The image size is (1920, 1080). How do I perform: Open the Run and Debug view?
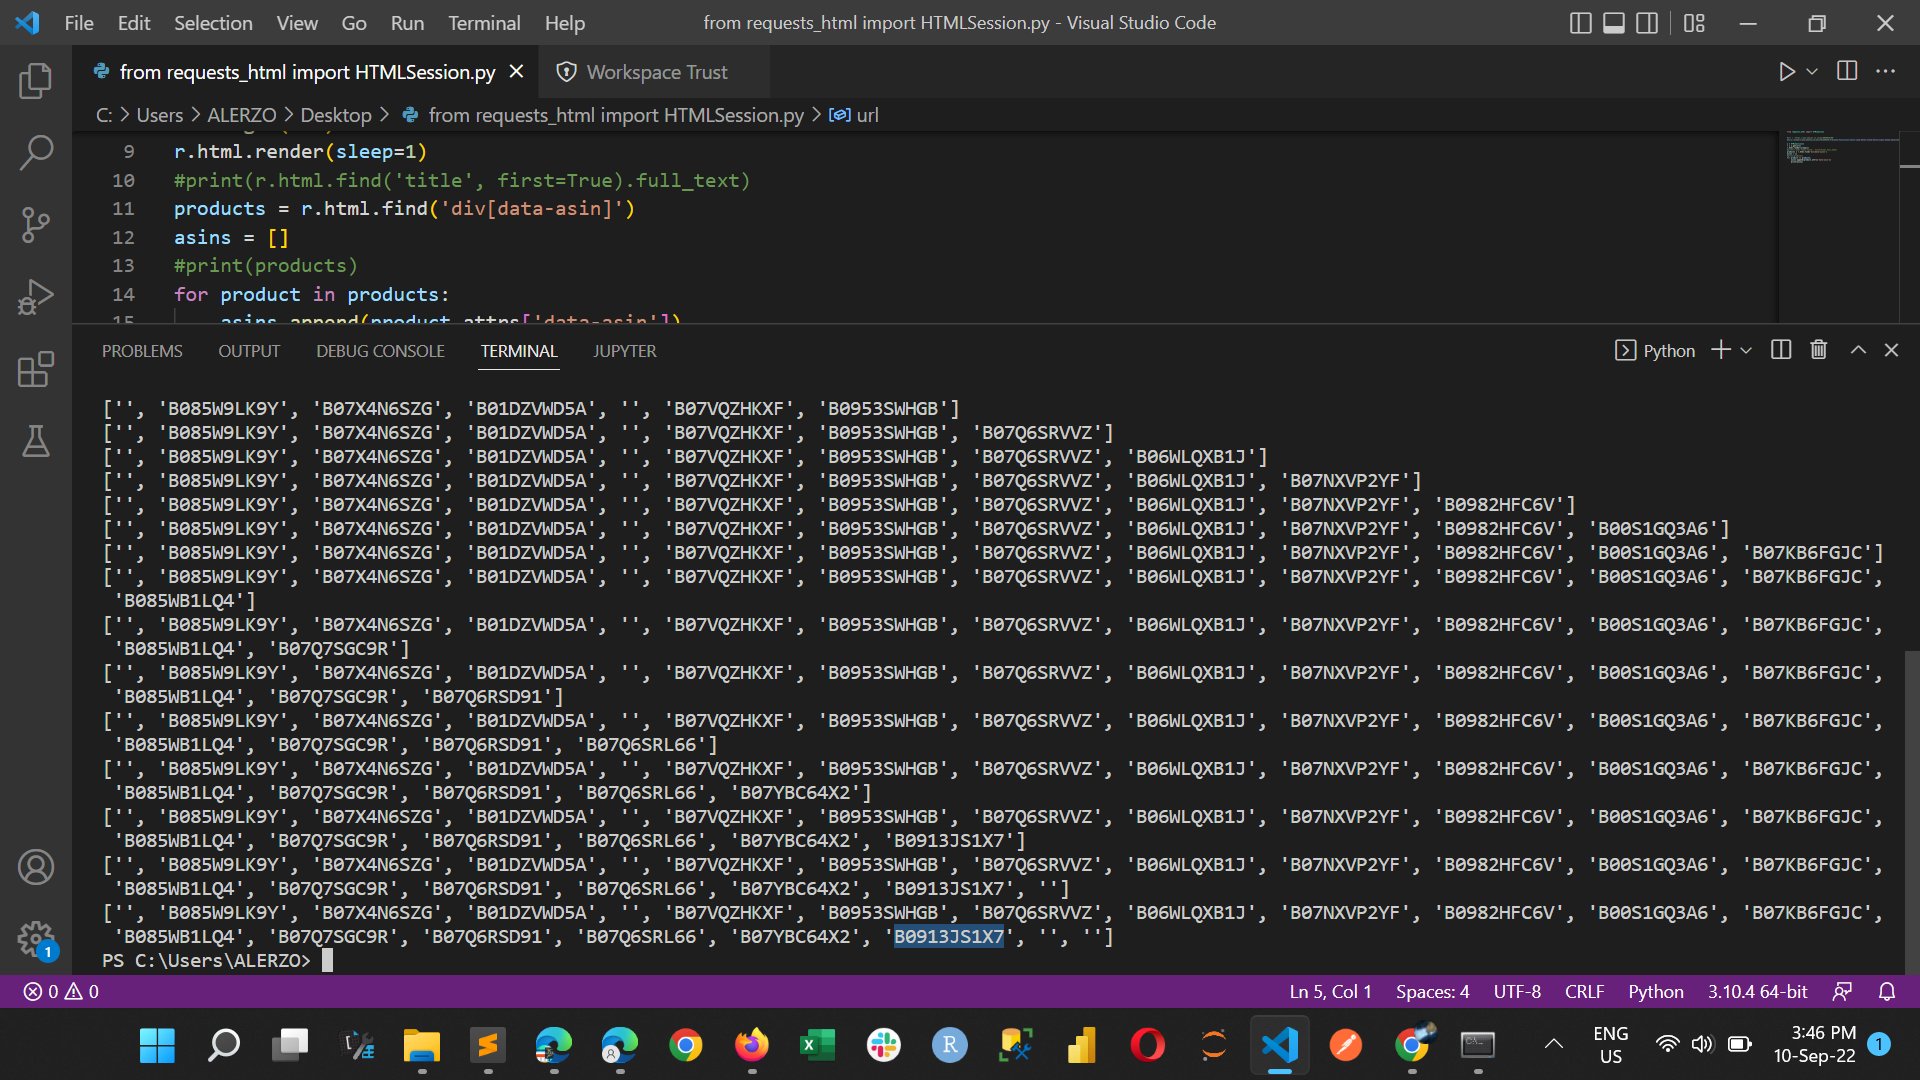click(36, 296)
